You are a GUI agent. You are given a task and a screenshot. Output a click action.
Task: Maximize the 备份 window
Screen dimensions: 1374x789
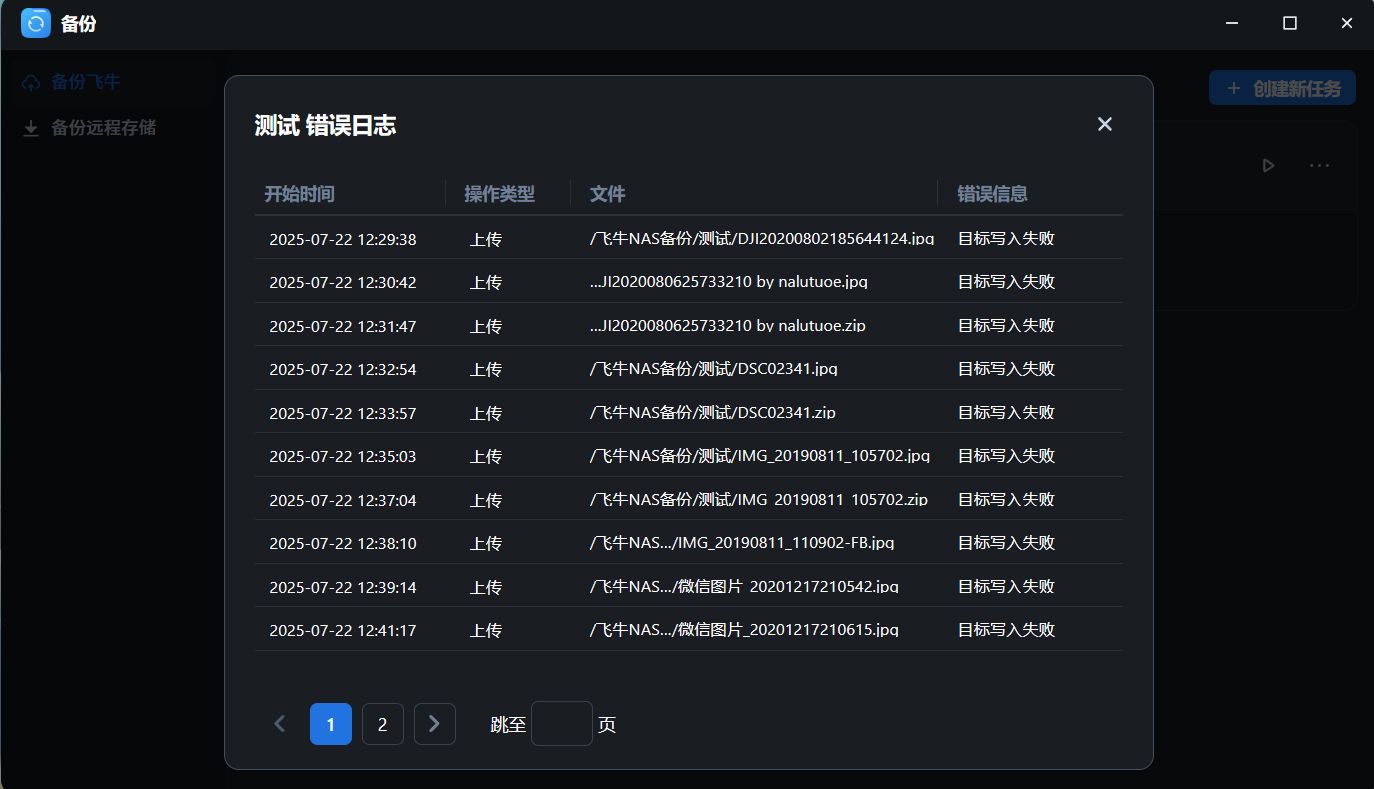tap(1290, 23)
